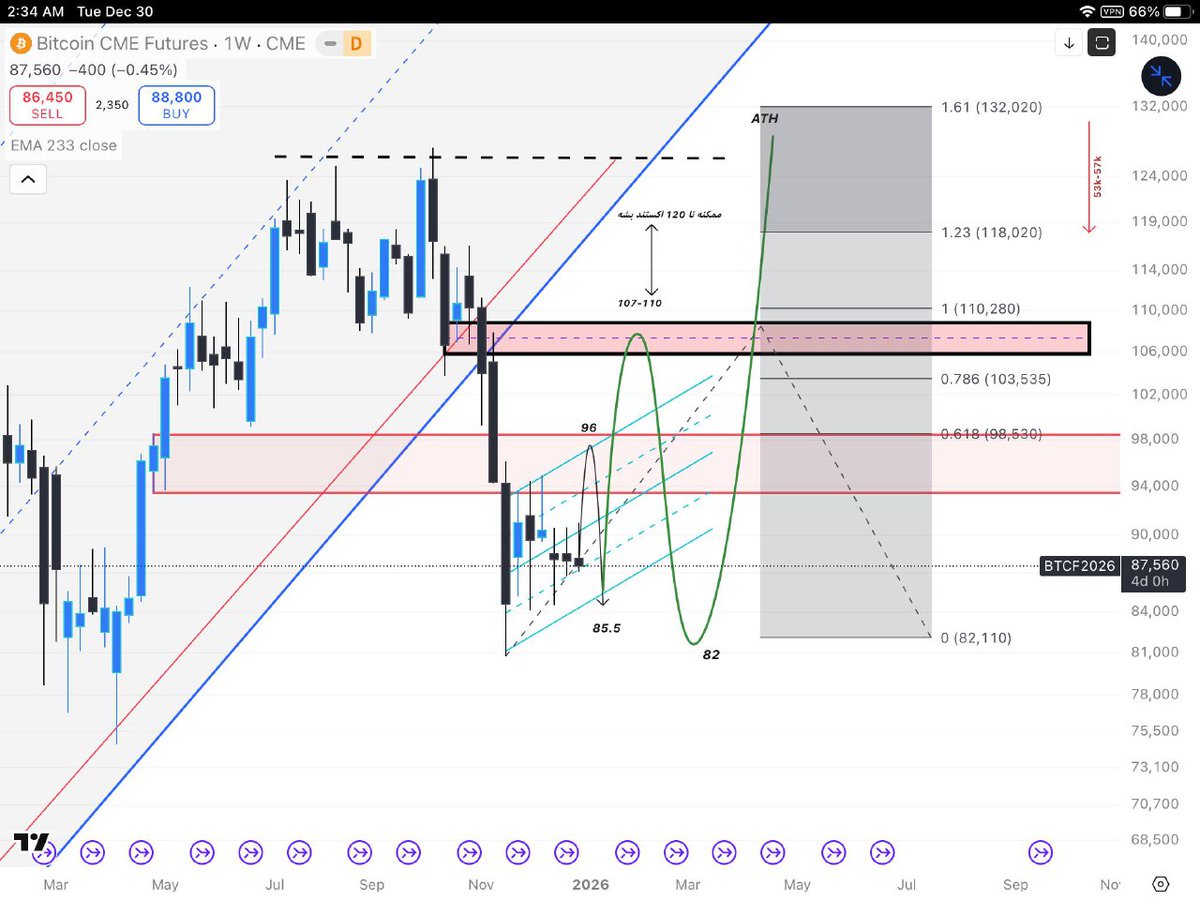Tap the Wi-Fi status icon

1088,12
